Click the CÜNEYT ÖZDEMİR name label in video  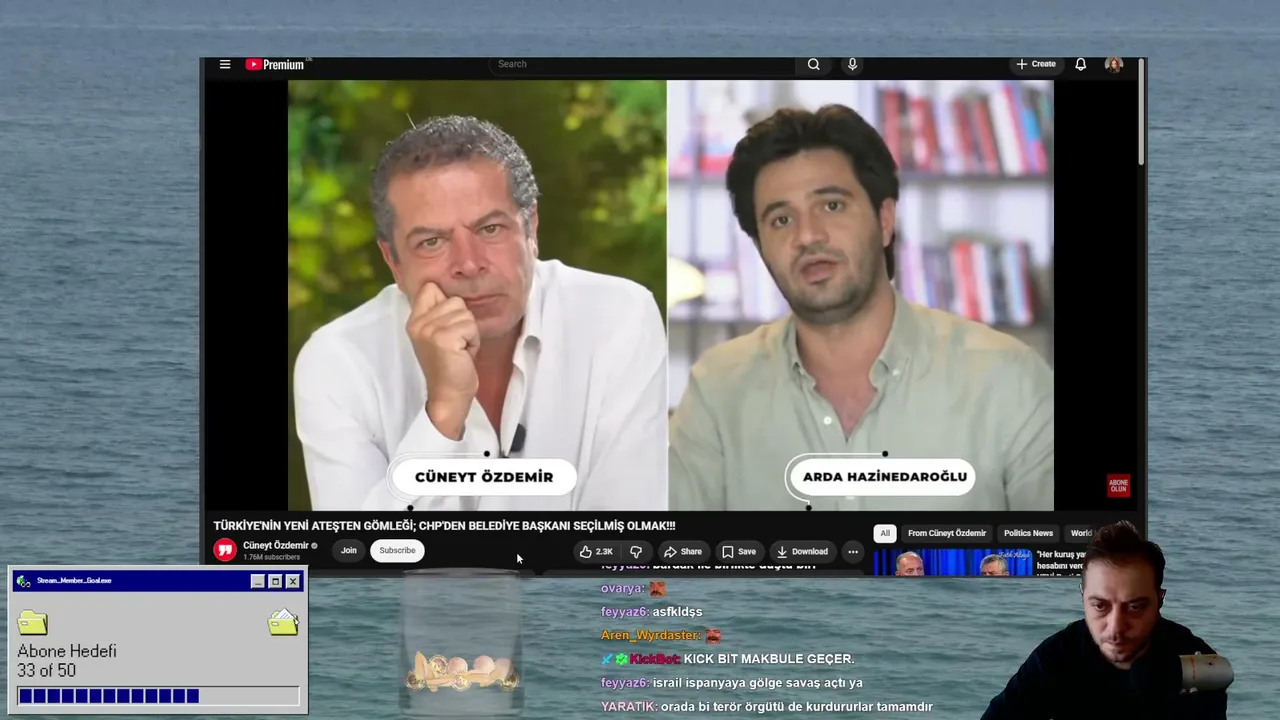point(484,477)
